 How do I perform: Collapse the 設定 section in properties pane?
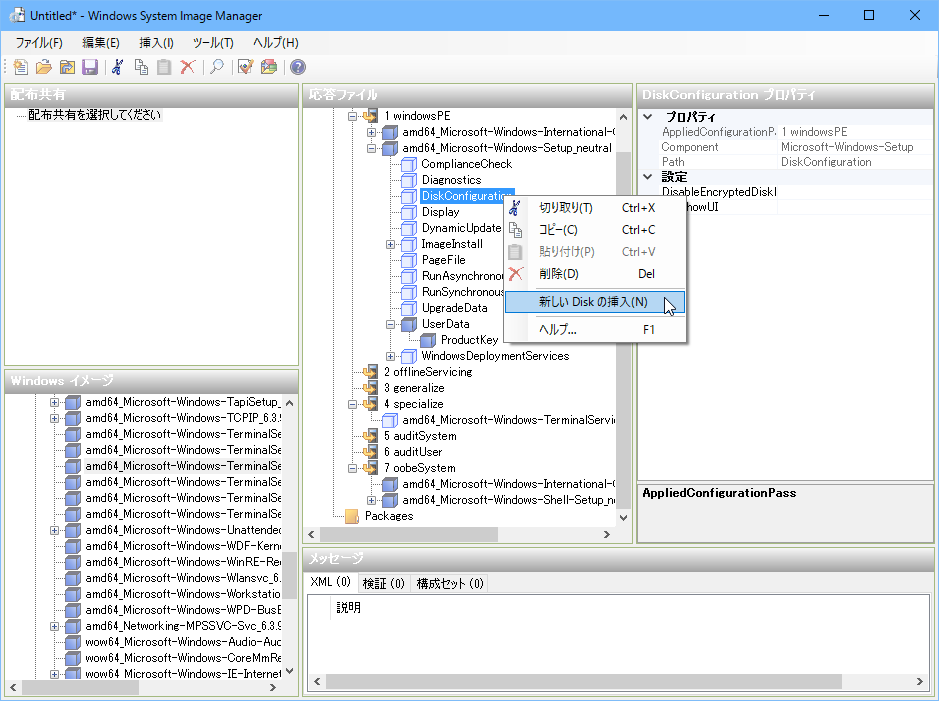click(647, 177)
